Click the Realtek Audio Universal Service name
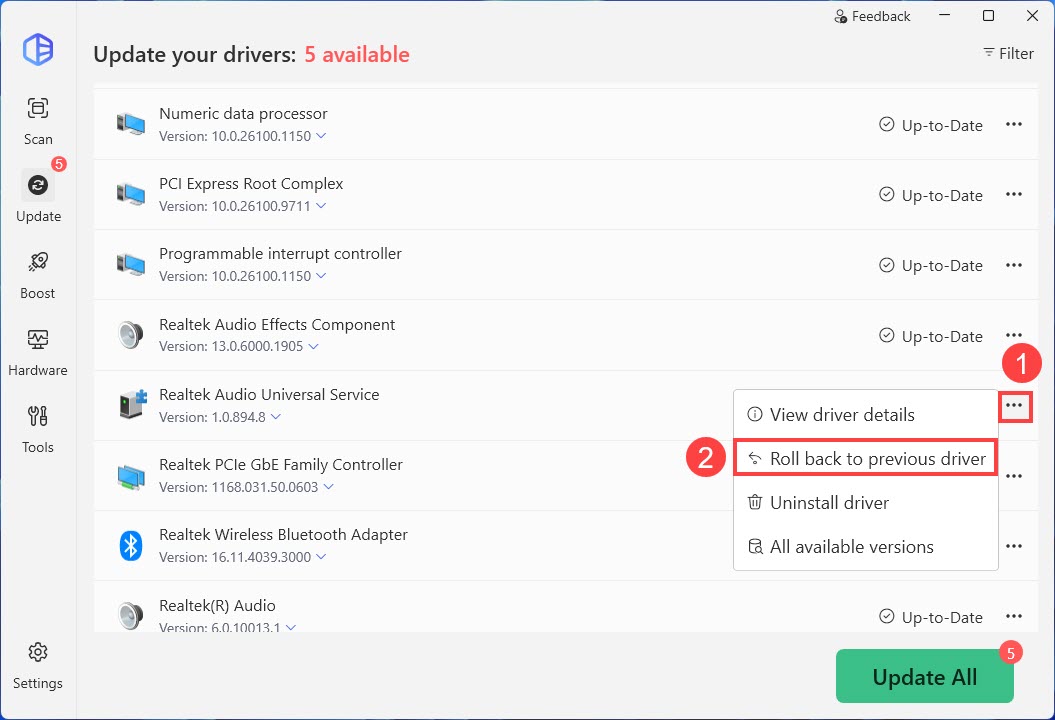This screenshot has width=1055, height=720. (x=269, y=394)
